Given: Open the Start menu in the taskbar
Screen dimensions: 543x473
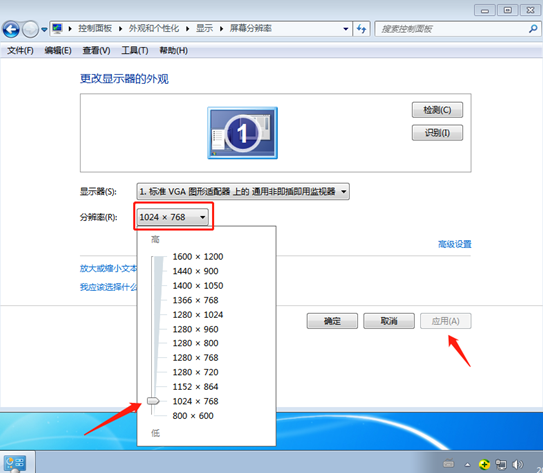Looking at the screenshot, I should click(x=15, y=463).
